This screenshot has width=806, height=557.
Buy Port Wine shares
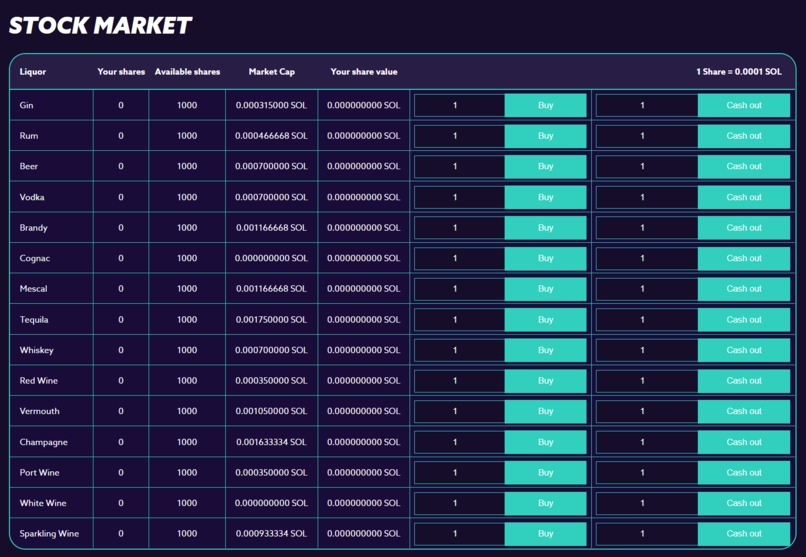(545, 473)
